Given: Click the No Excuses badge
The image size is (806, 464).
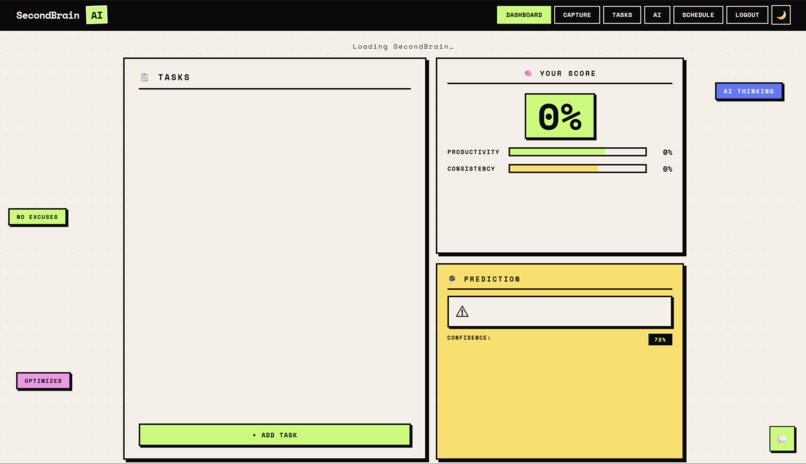Looking at the screenshot, I should (38, 217).
